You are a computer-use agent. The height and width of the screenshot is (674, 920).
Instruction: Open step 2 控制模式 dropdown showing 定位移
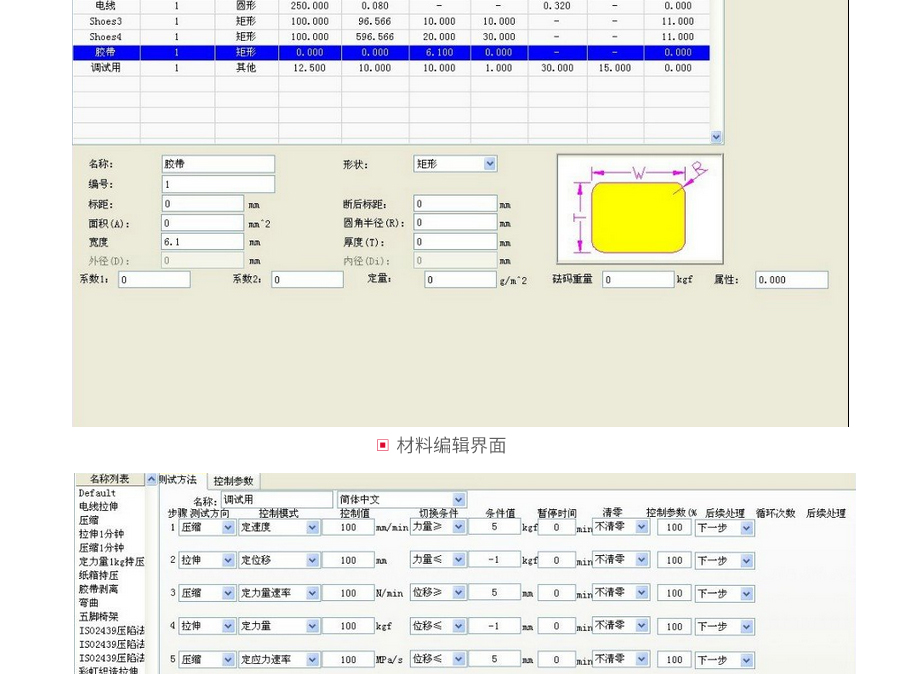[312, 561]
